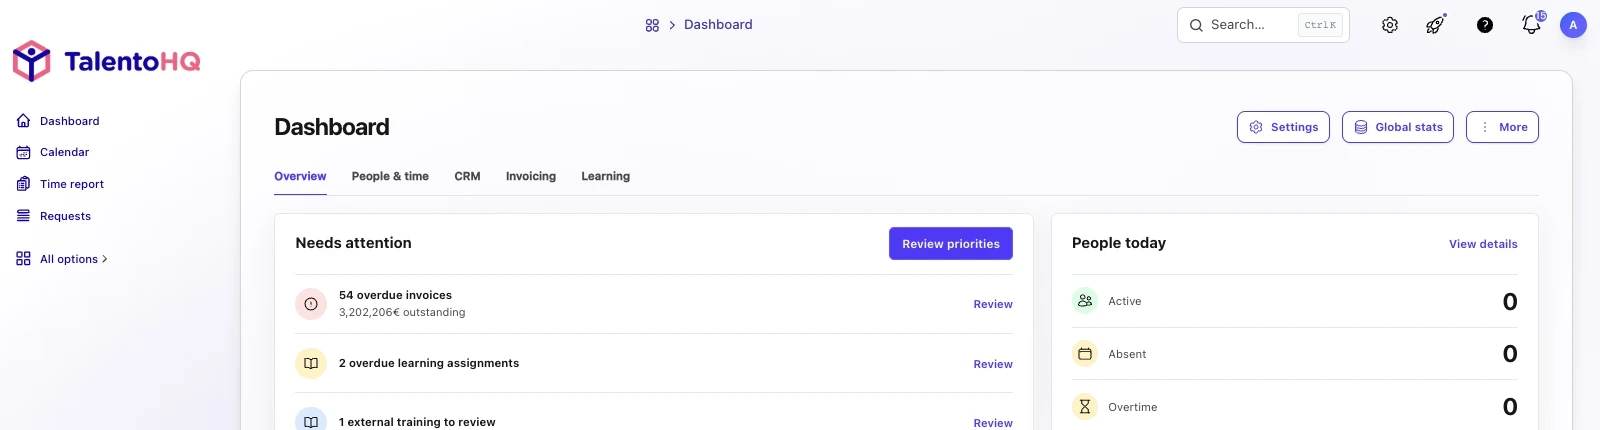The image size is (1600, 430).
Task: Click the sidebar Requests icon
Action: (x=23, y=216)
